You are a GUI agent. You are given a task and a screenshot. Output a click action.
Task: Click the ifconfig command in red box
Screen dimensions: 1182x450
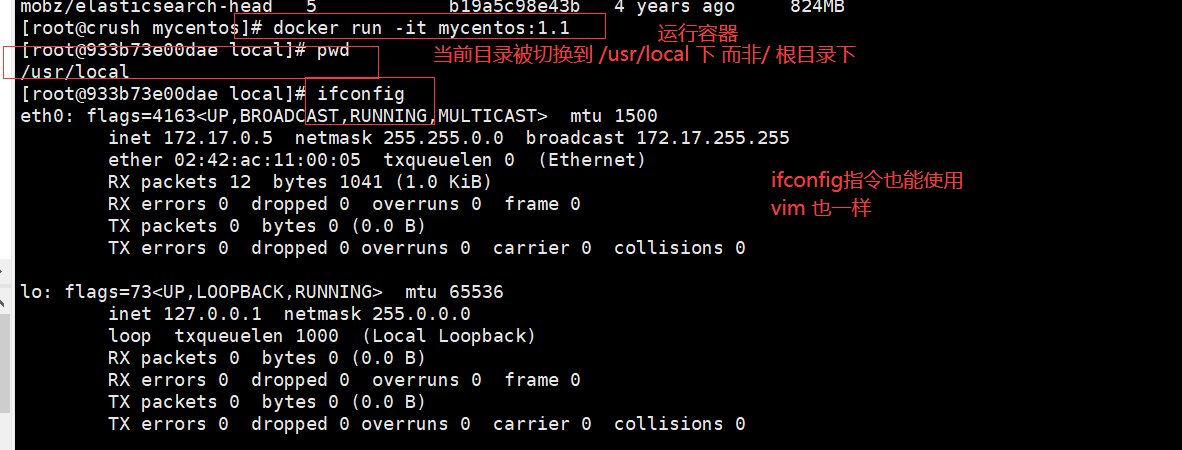click(361, 94)
